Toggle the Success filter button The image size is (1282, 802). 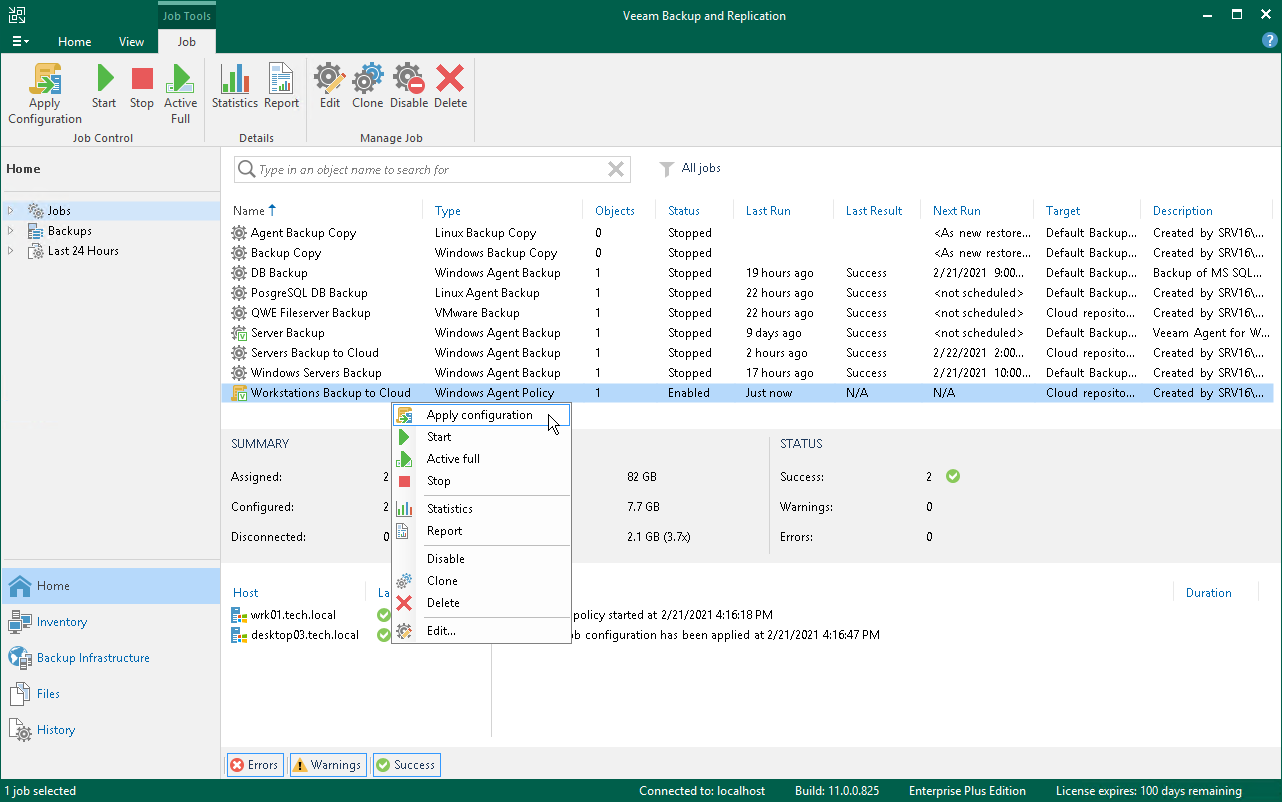pos(406,765)
